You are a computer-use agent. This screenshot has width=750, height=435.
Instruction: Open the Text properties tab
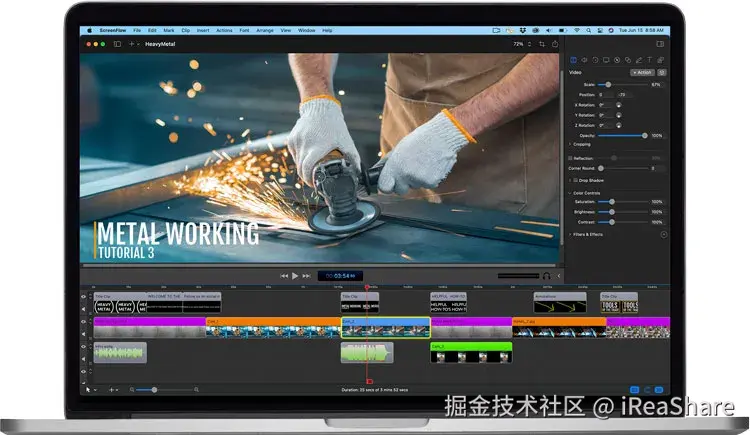[650, 60]
